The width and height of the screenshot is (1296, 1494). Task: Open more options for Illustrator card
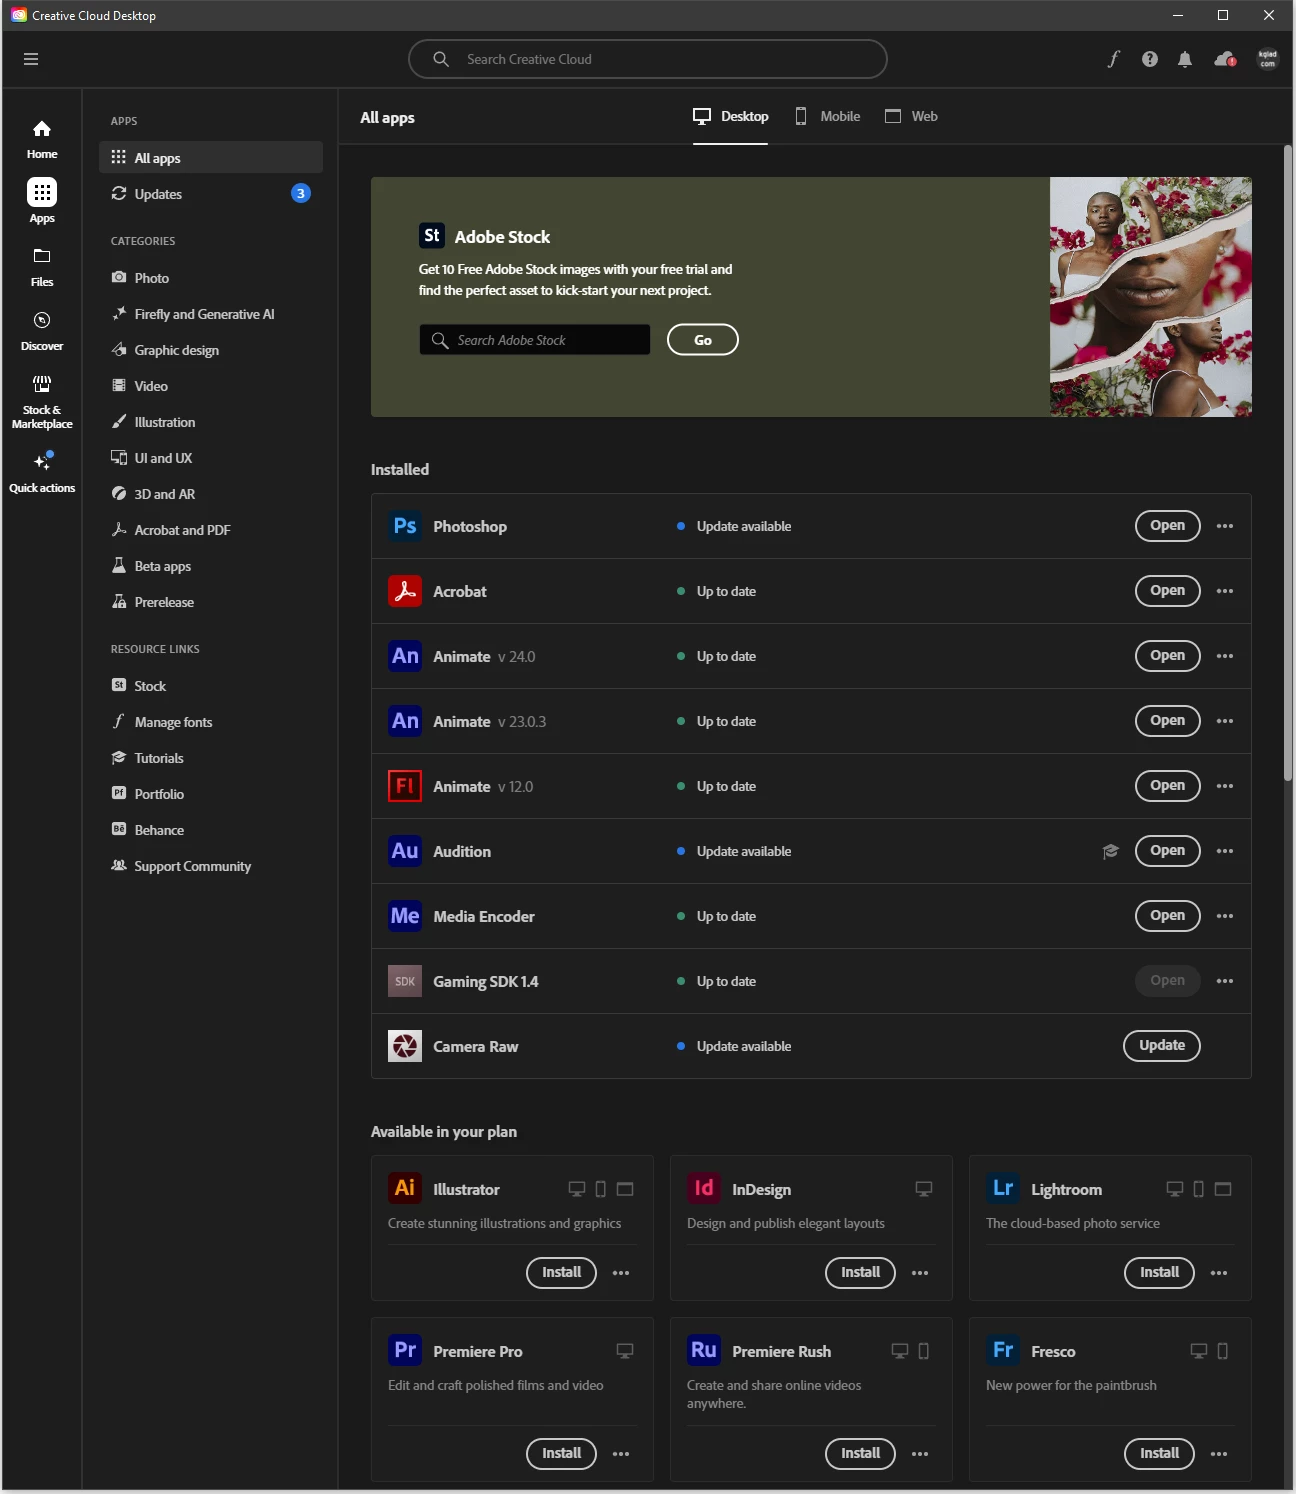621,1273
